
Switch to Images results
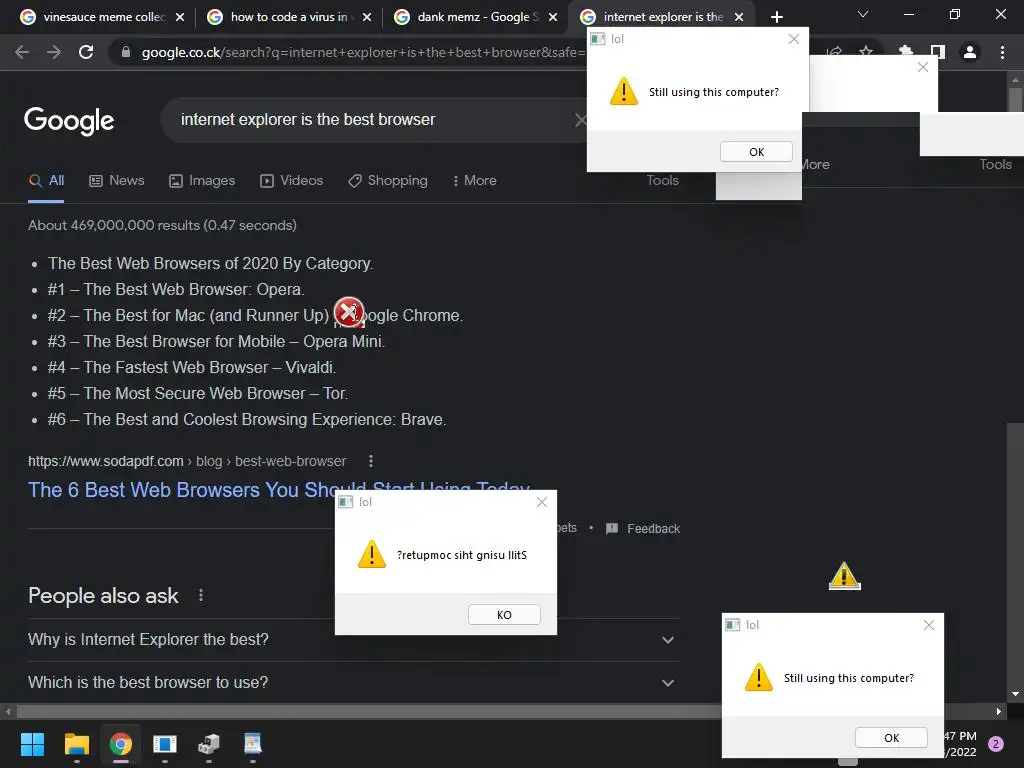202,181
